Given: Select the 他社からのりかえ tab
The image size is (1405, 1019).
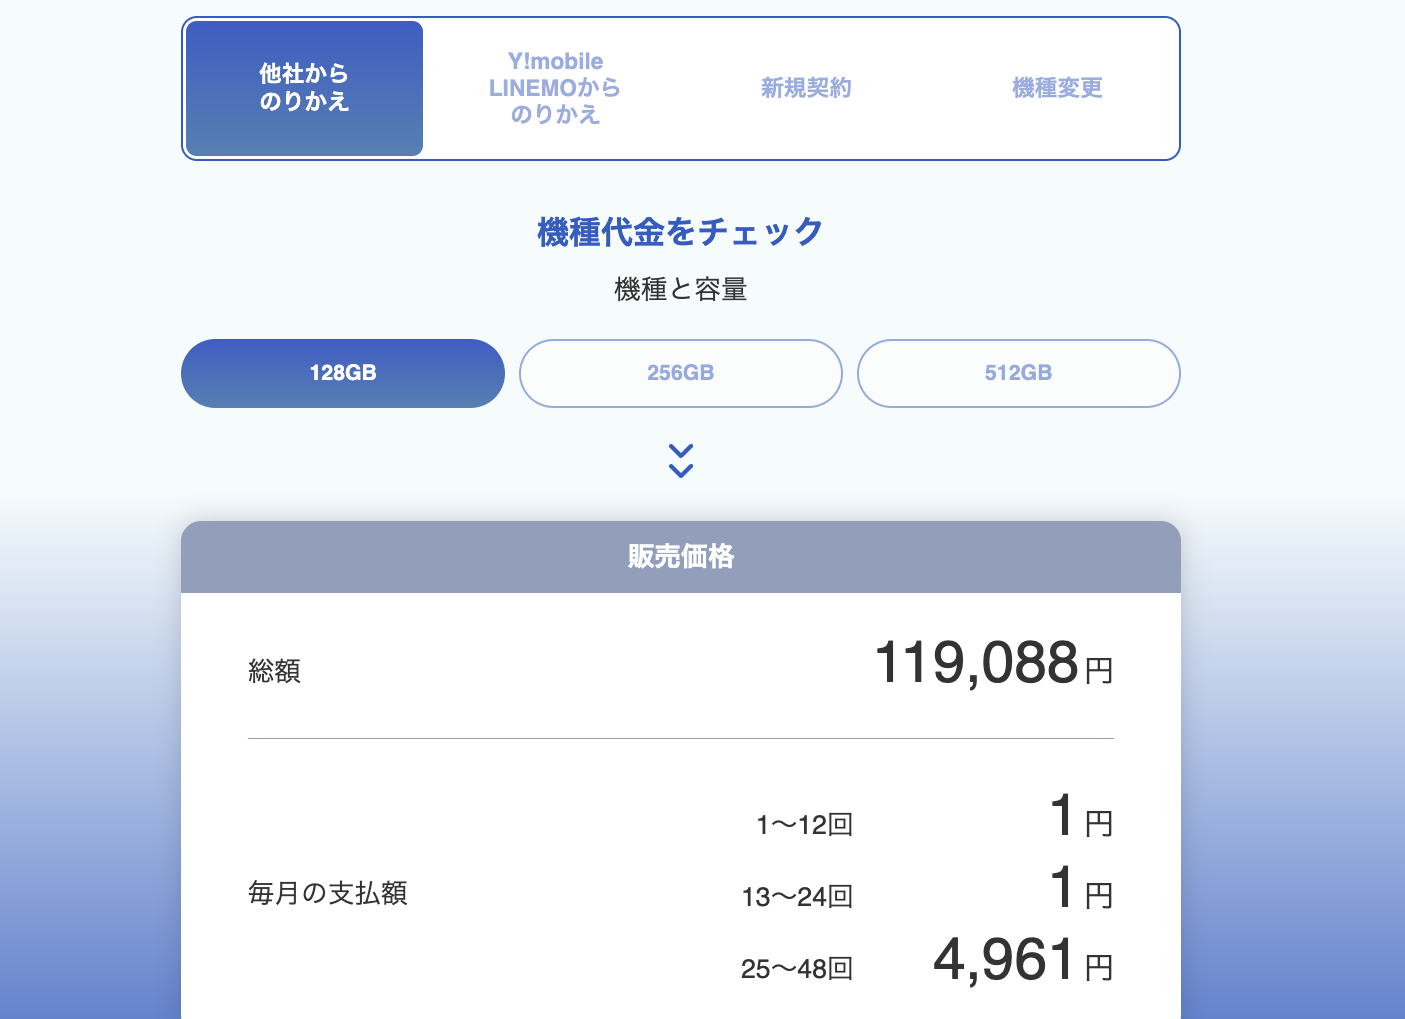Looking at the screenshot, I should click(304, 88).
